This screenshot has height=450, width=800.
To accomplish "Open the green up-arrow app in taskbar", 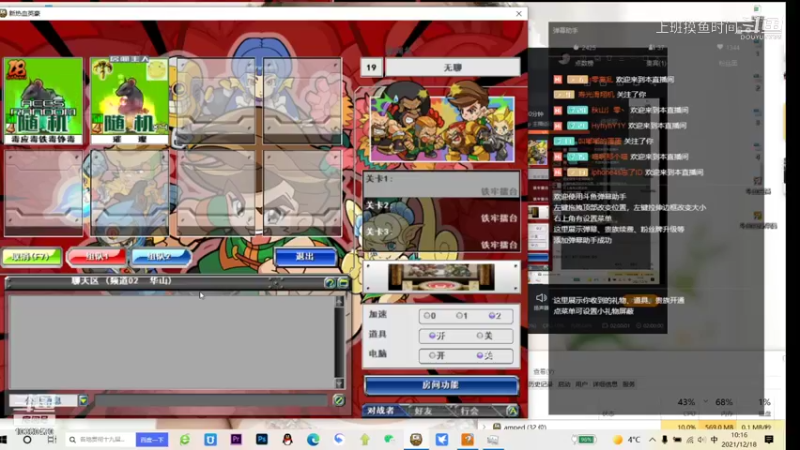I will (364, 439).
